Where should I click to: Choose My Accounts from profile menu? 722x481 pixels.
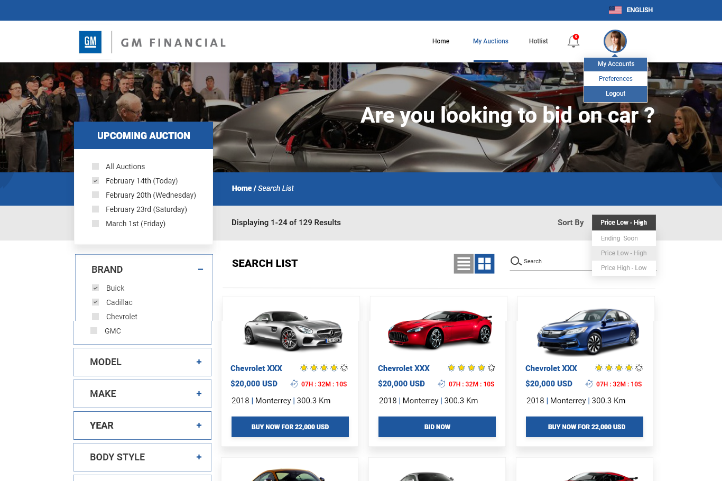click(616, 64)
